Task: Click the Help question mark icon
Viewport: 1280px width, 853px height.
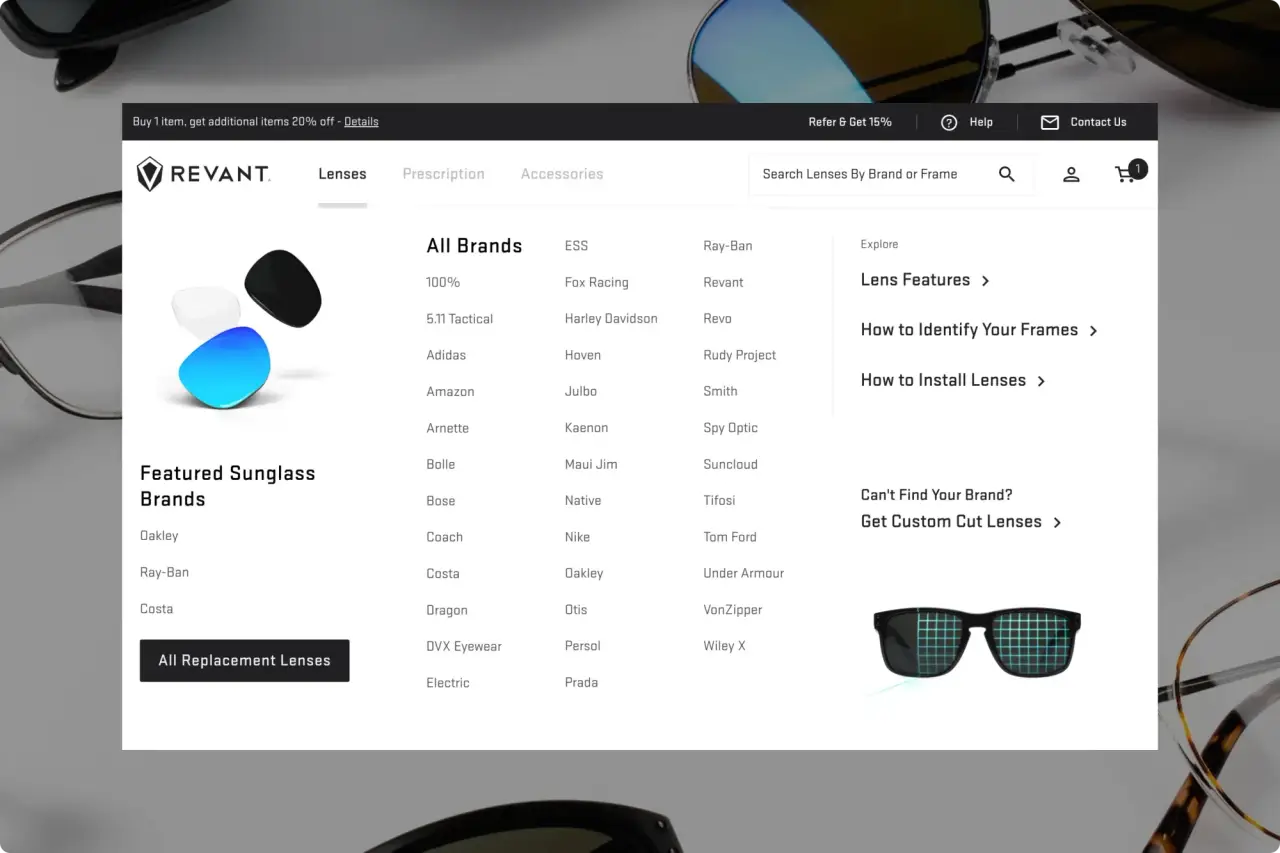Action: click(x=949, y=122)
